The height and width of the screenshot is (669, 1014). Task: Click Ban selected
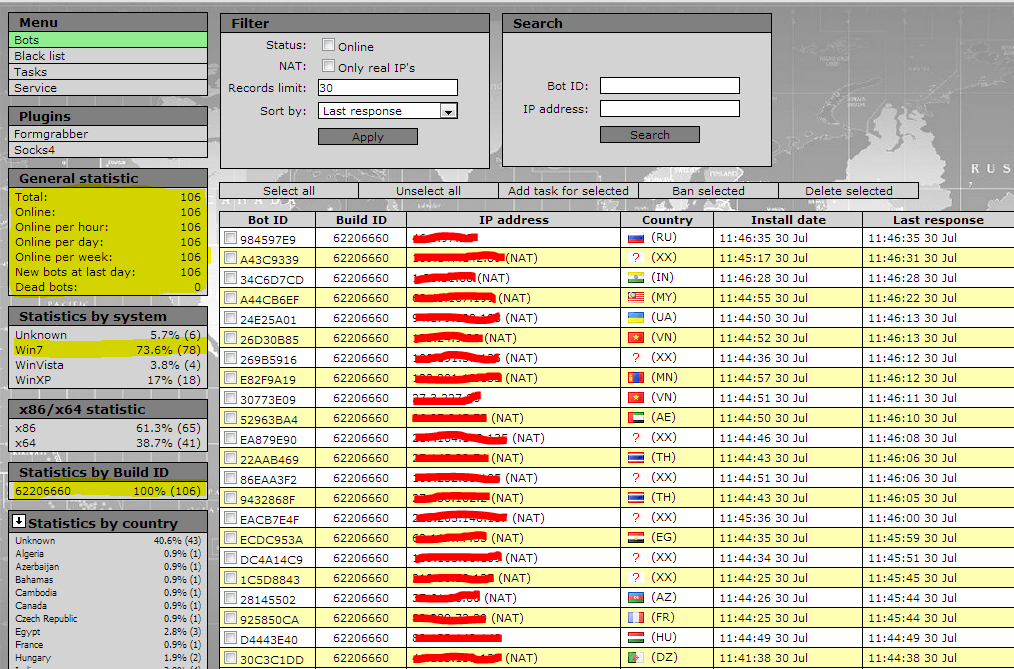(708, 191)
